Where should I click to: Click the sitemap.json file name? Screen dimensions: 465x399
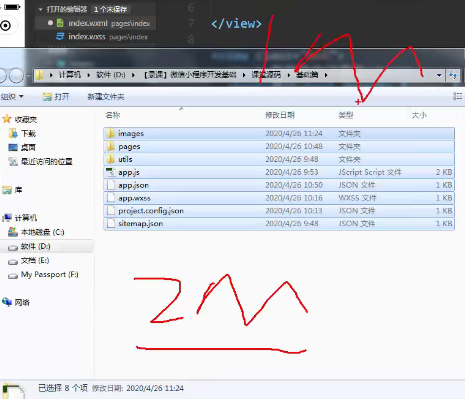pyautogui.click(x=141, y=223)
